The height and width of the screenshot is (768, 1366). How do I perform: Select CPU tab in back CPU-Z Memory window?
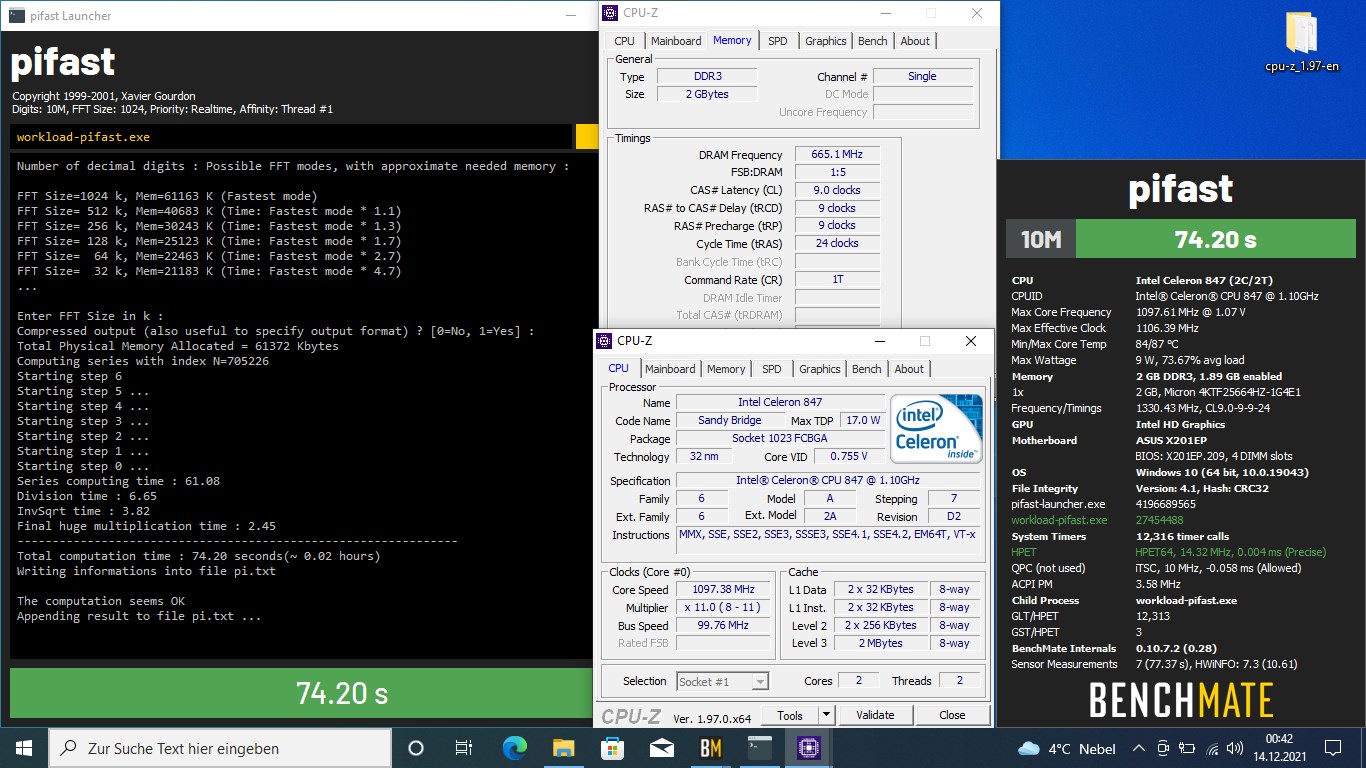pyautogui.click(x=624, y=41)
